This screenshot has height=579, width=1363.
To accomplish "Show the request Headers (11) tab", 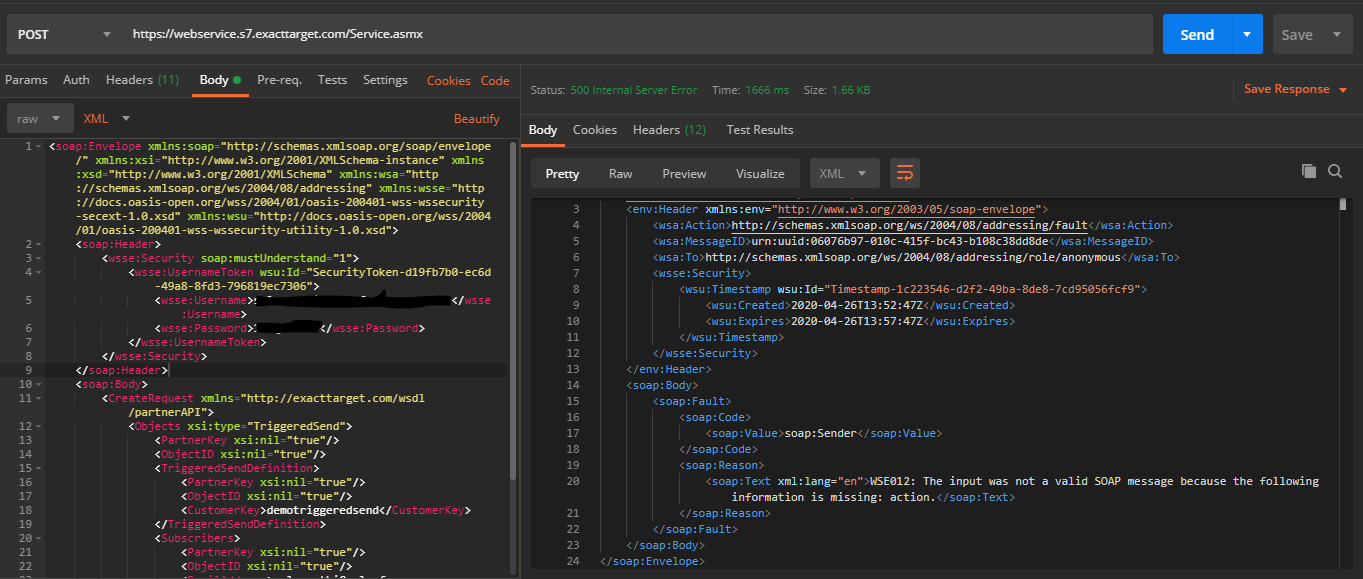I will [x=142, y=80].
